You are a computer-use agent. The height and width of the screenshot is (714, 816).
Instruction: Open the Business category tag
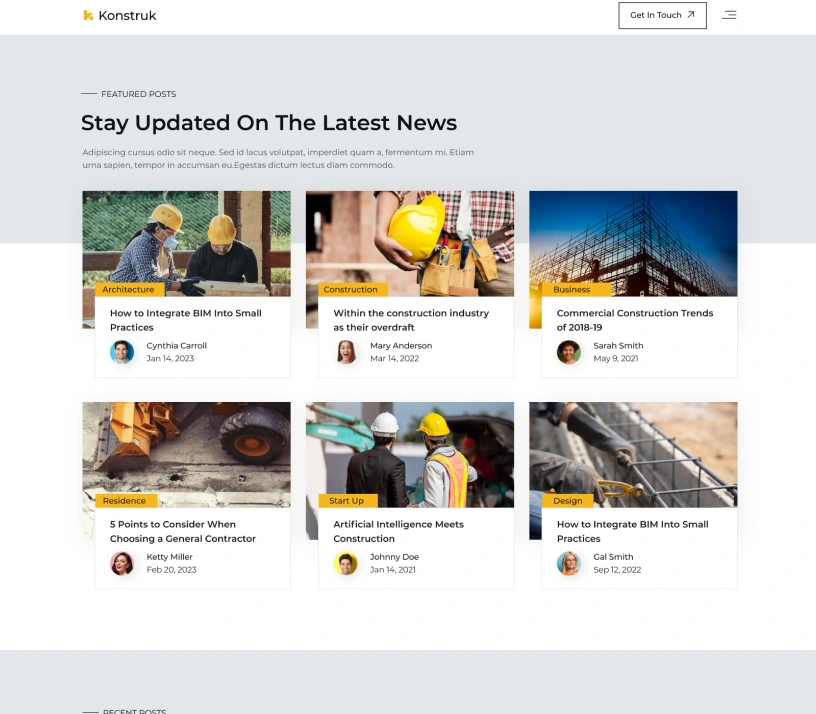576,289
